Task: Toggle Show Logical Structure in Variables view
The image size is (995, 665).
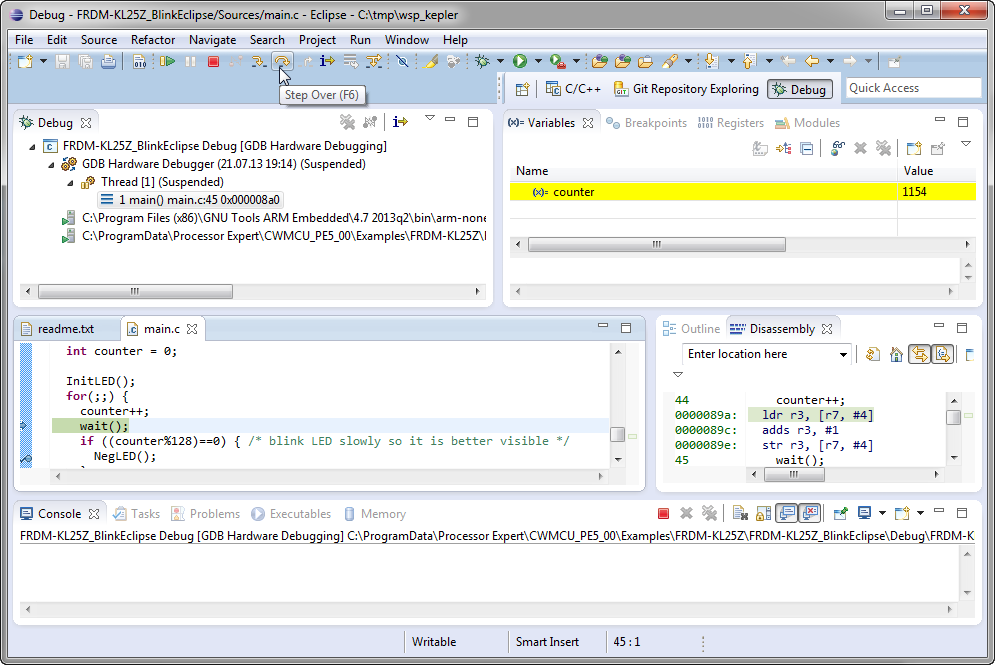Action: pyautogui.click(x=784, y=149)
